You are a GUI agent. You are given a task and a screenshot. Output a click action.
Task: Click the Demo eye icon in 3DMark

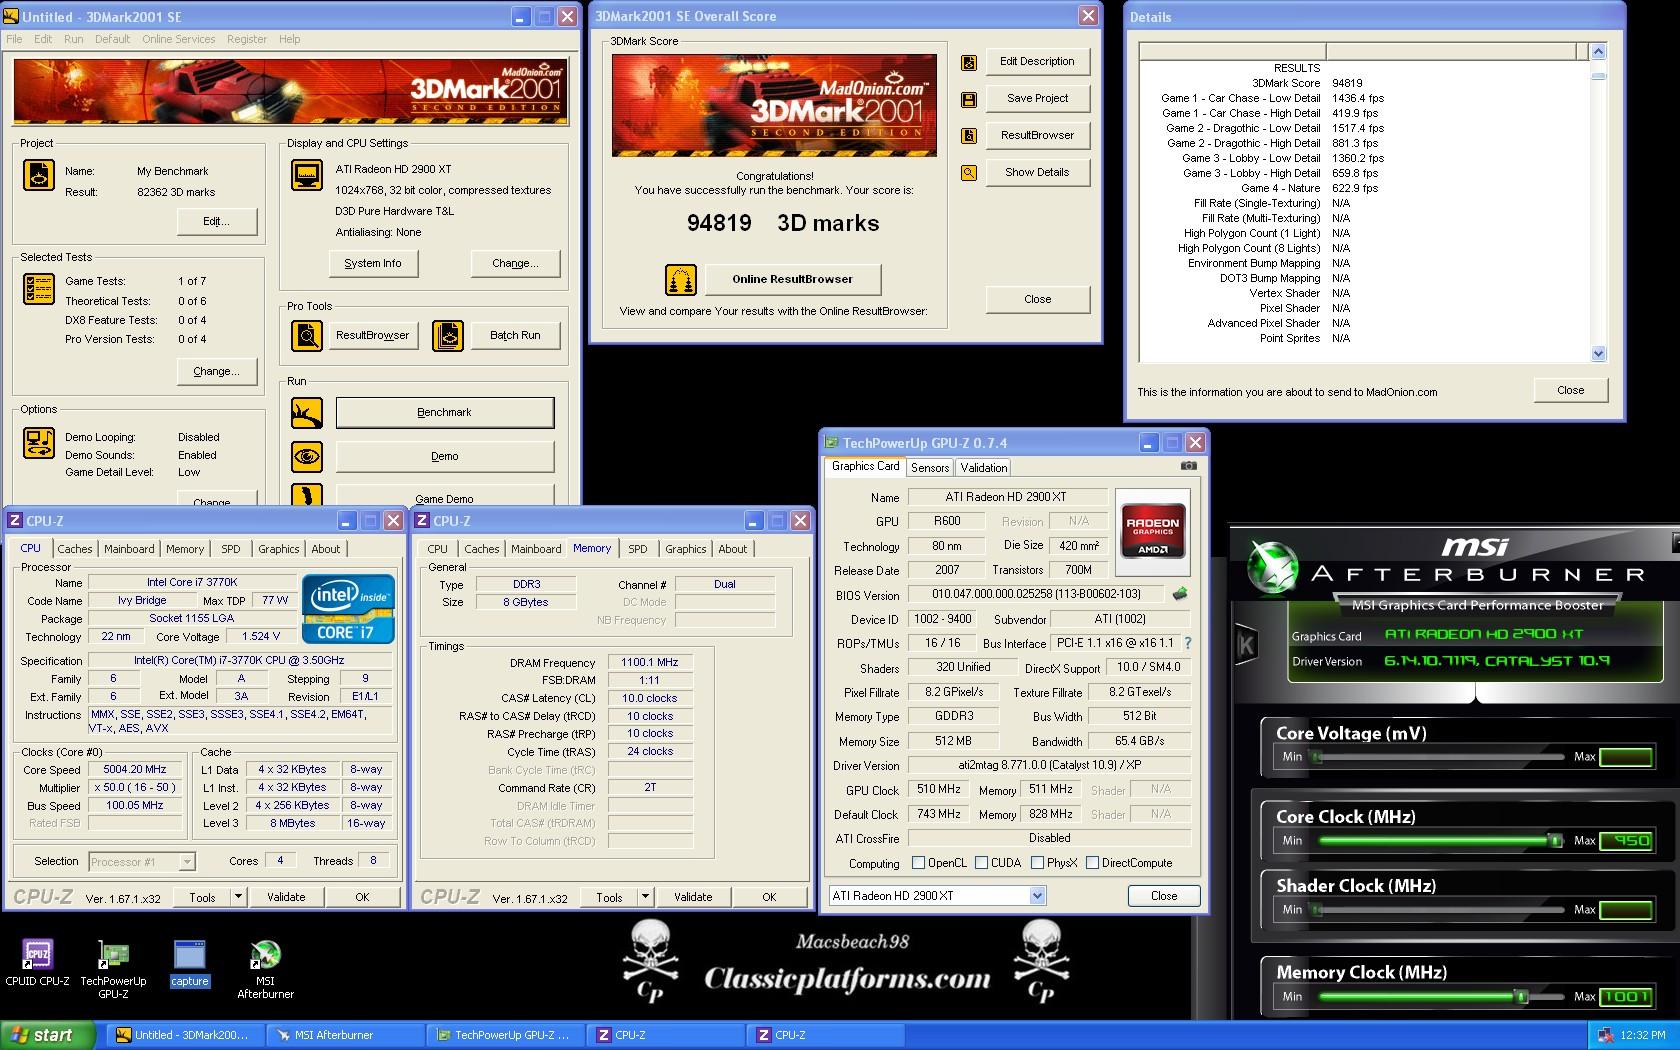tap(307, 456)
